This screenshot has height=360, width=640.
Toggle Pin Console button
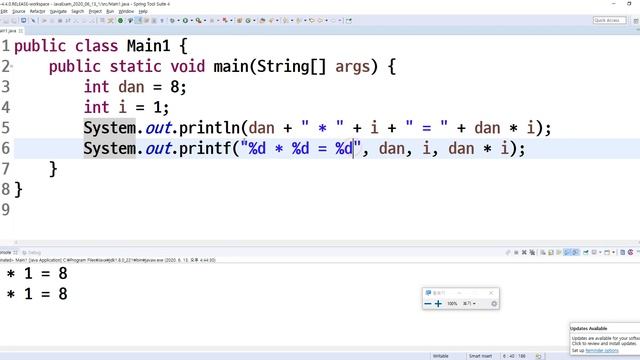(x=585, y=253)
